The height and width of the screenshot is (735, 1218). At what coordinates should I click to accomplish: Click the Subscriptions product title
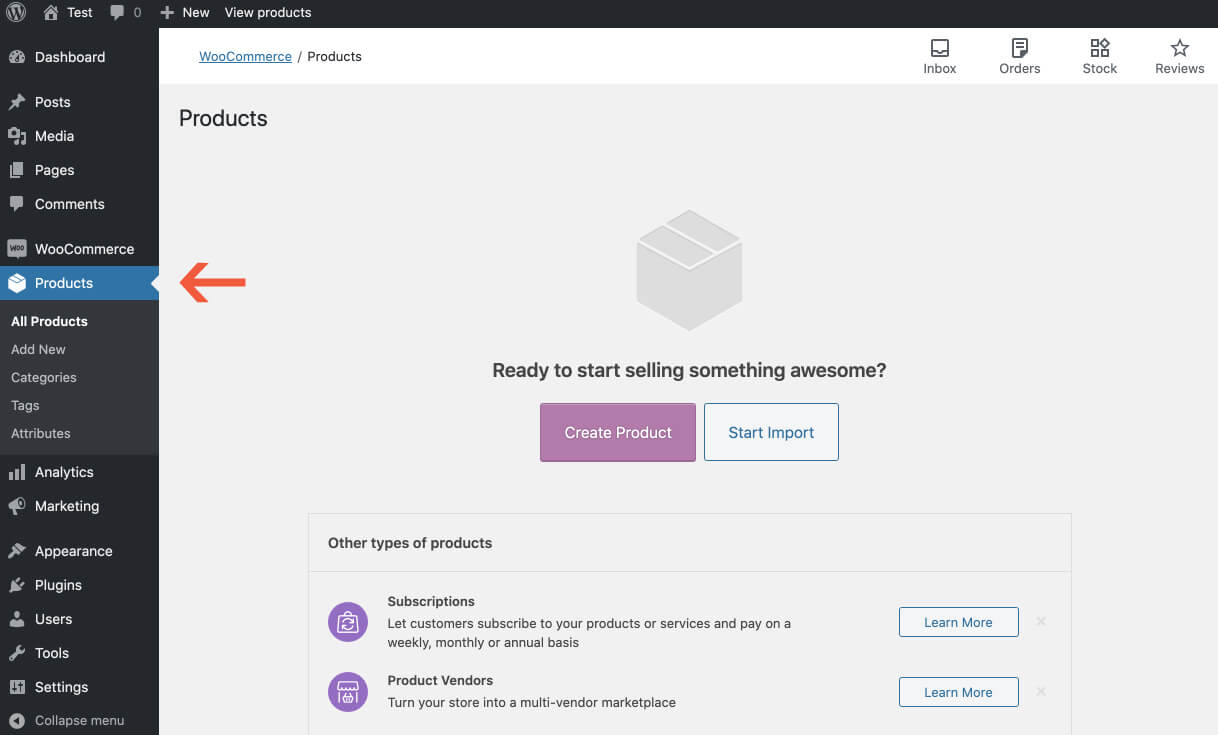[x=431, y=601]
